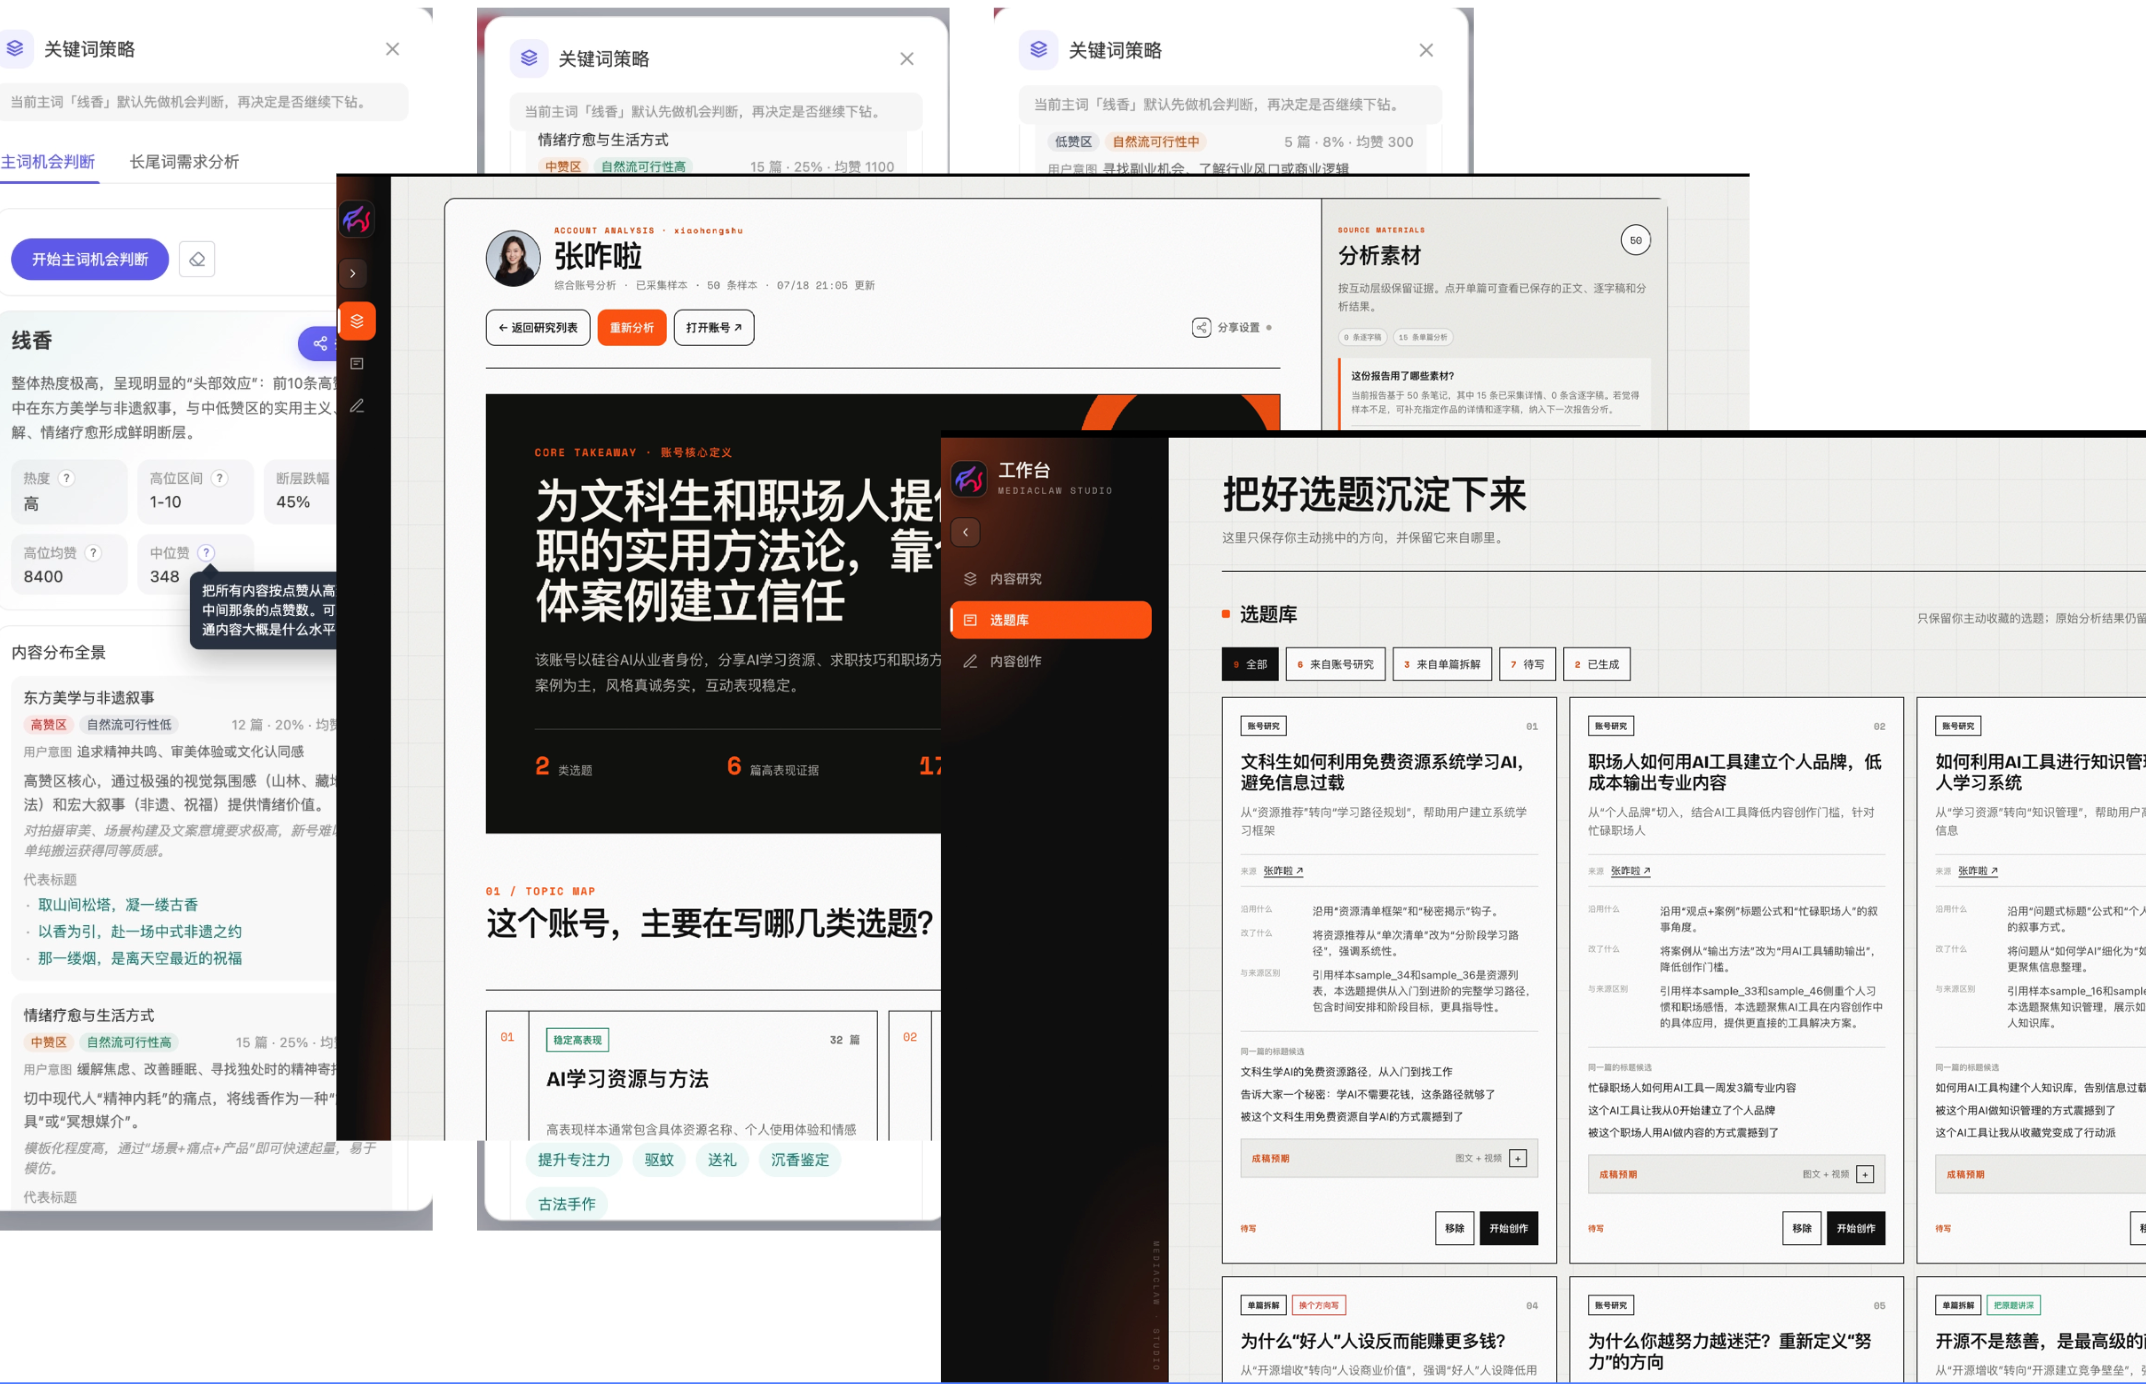Screen dimensions: 2146x1384
Task: Click the help icon beside 高位区间
Action: 219,478
